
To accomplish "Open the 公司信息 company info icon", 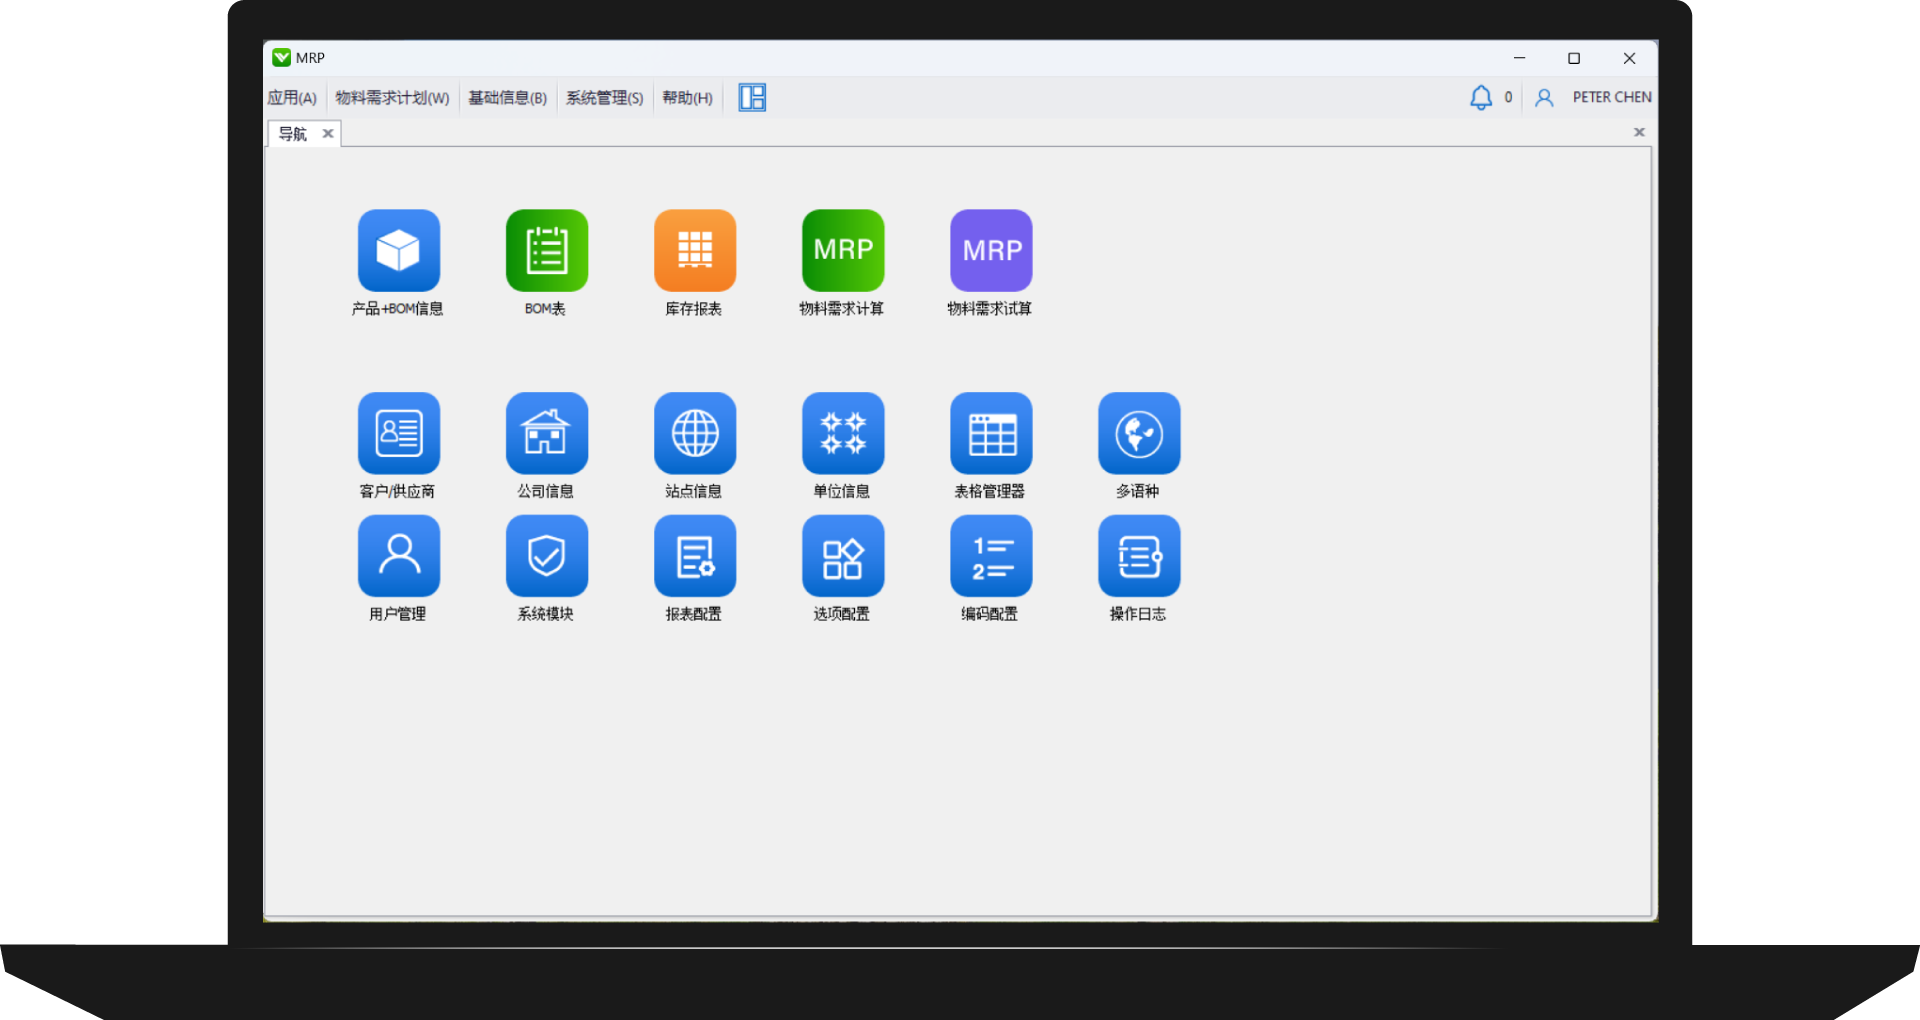I will coord(546,433).
